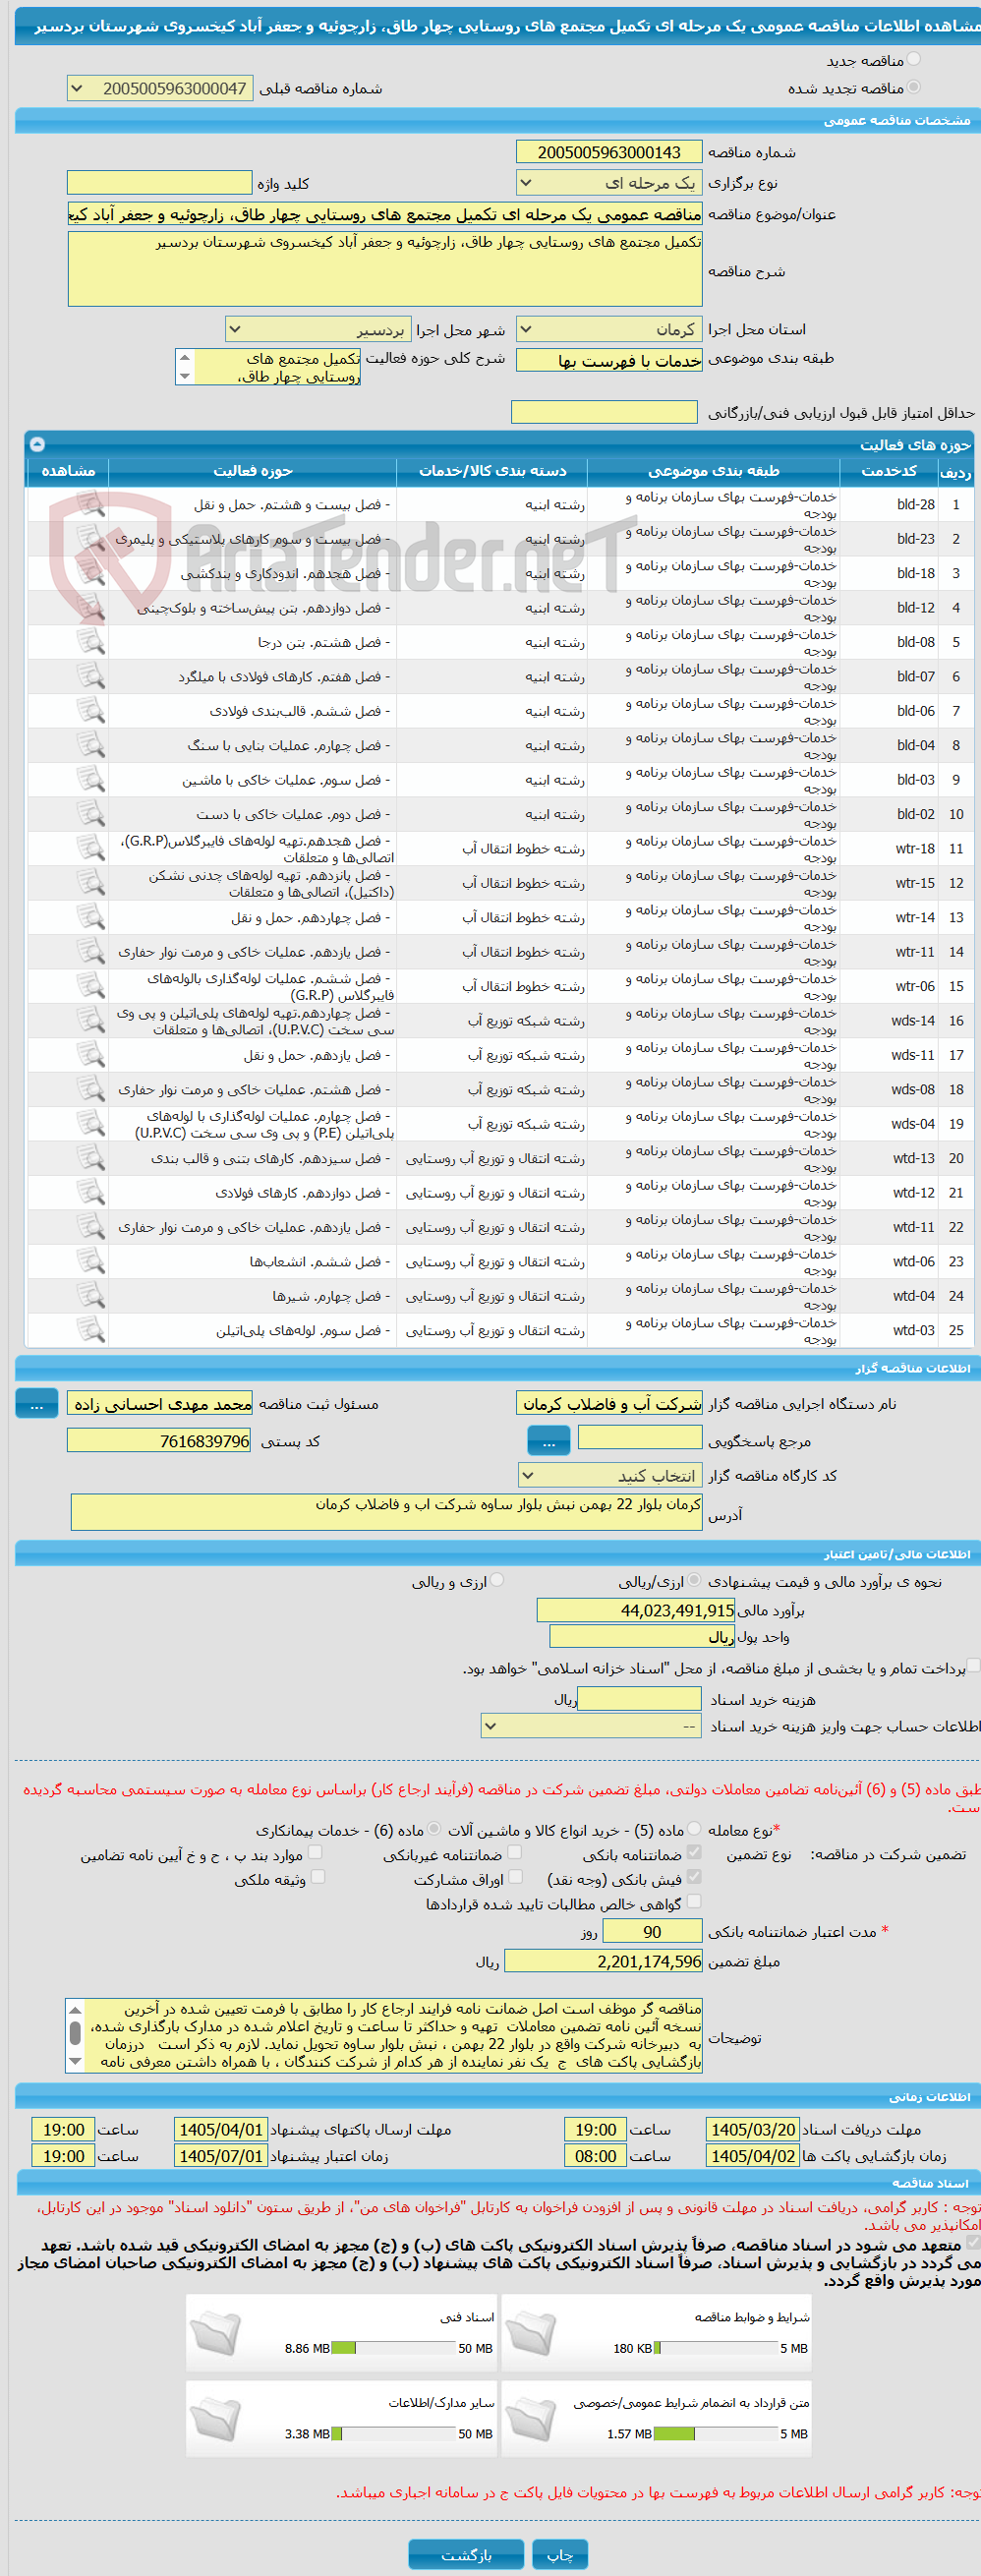981x2576 pixels.
Task: Sort by کدخدمت column header
Action: pyautogui.click(x=888, y=471)
